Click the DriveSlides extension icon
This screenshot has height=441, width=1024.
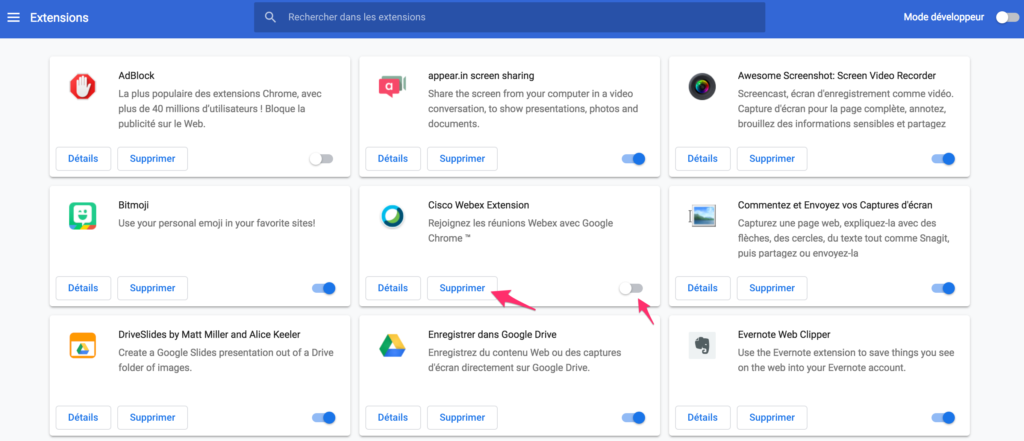pos(82,345)
